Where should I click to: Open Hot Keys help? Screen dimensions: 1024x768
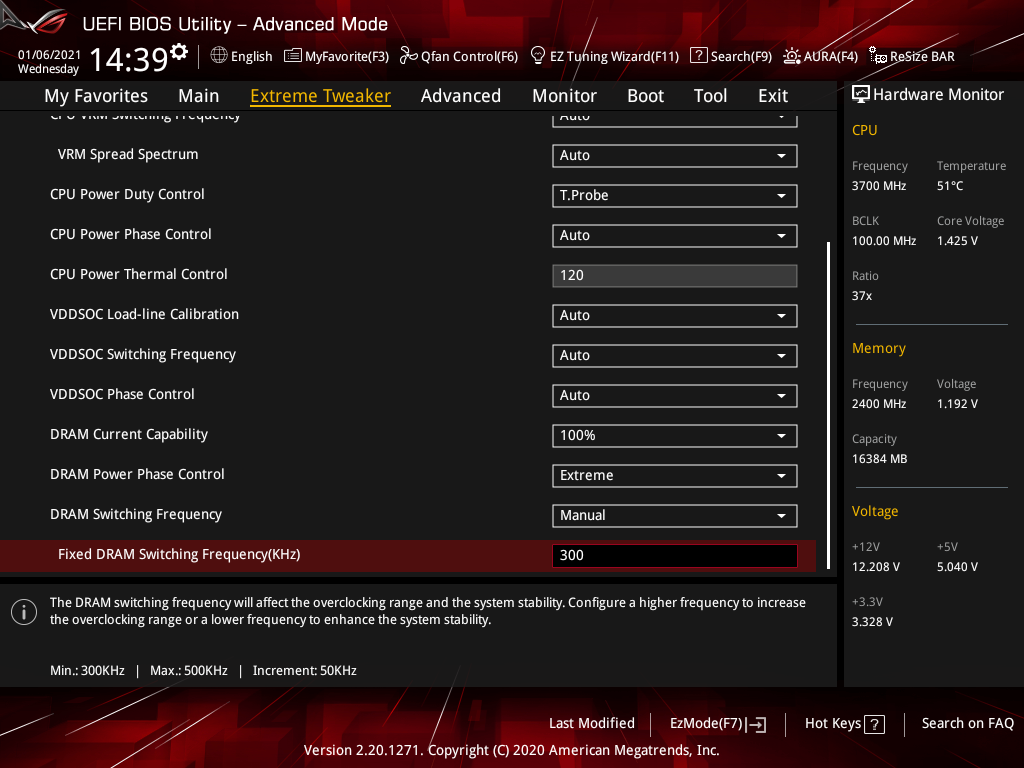(844, 724)
